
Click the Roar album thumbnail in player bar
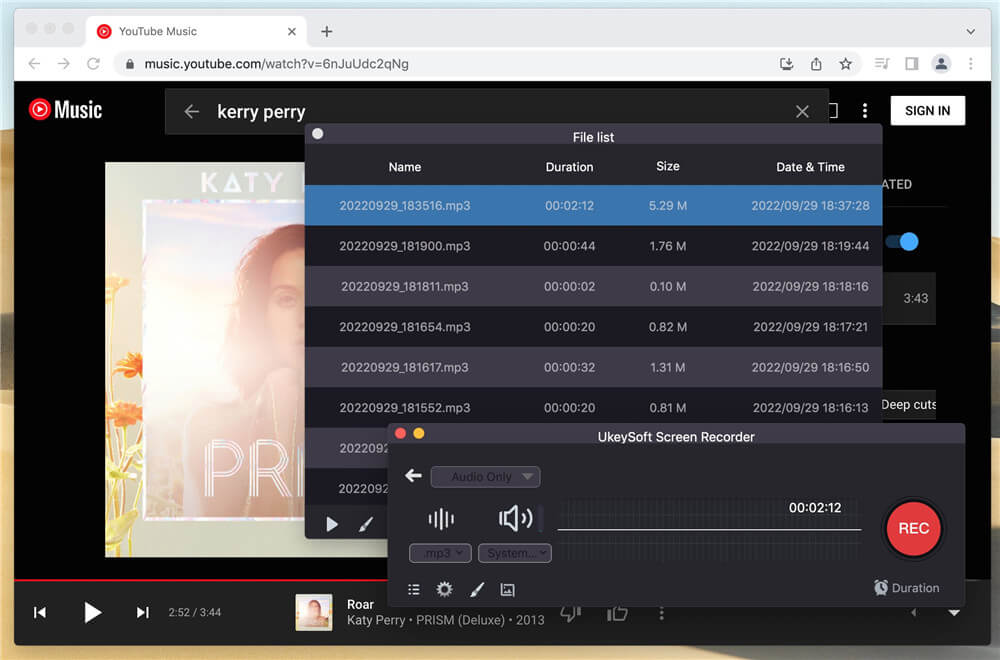(314, 612)
